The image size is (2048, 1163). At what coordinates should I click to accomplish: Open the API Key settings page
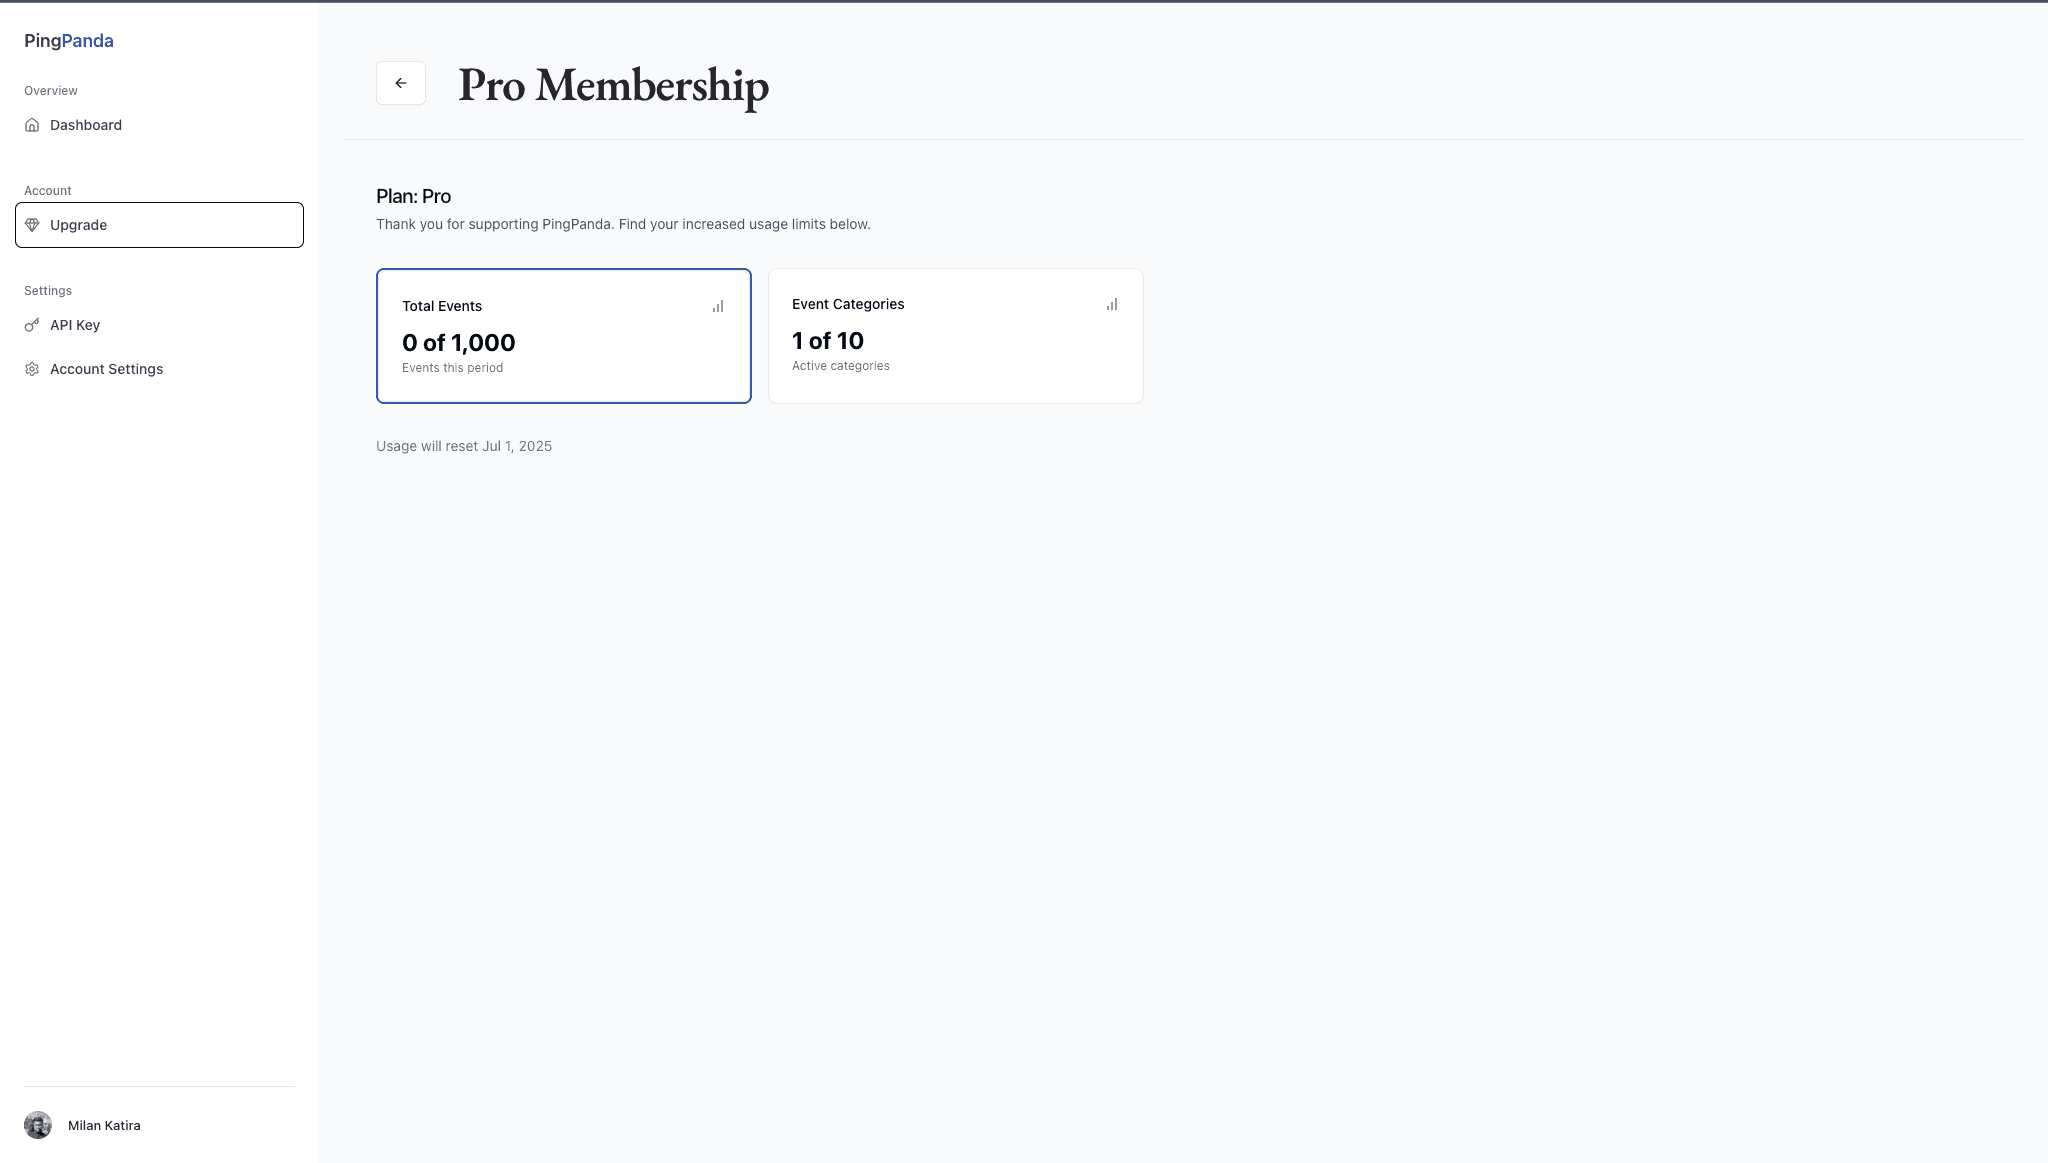[x=159, y=325]
